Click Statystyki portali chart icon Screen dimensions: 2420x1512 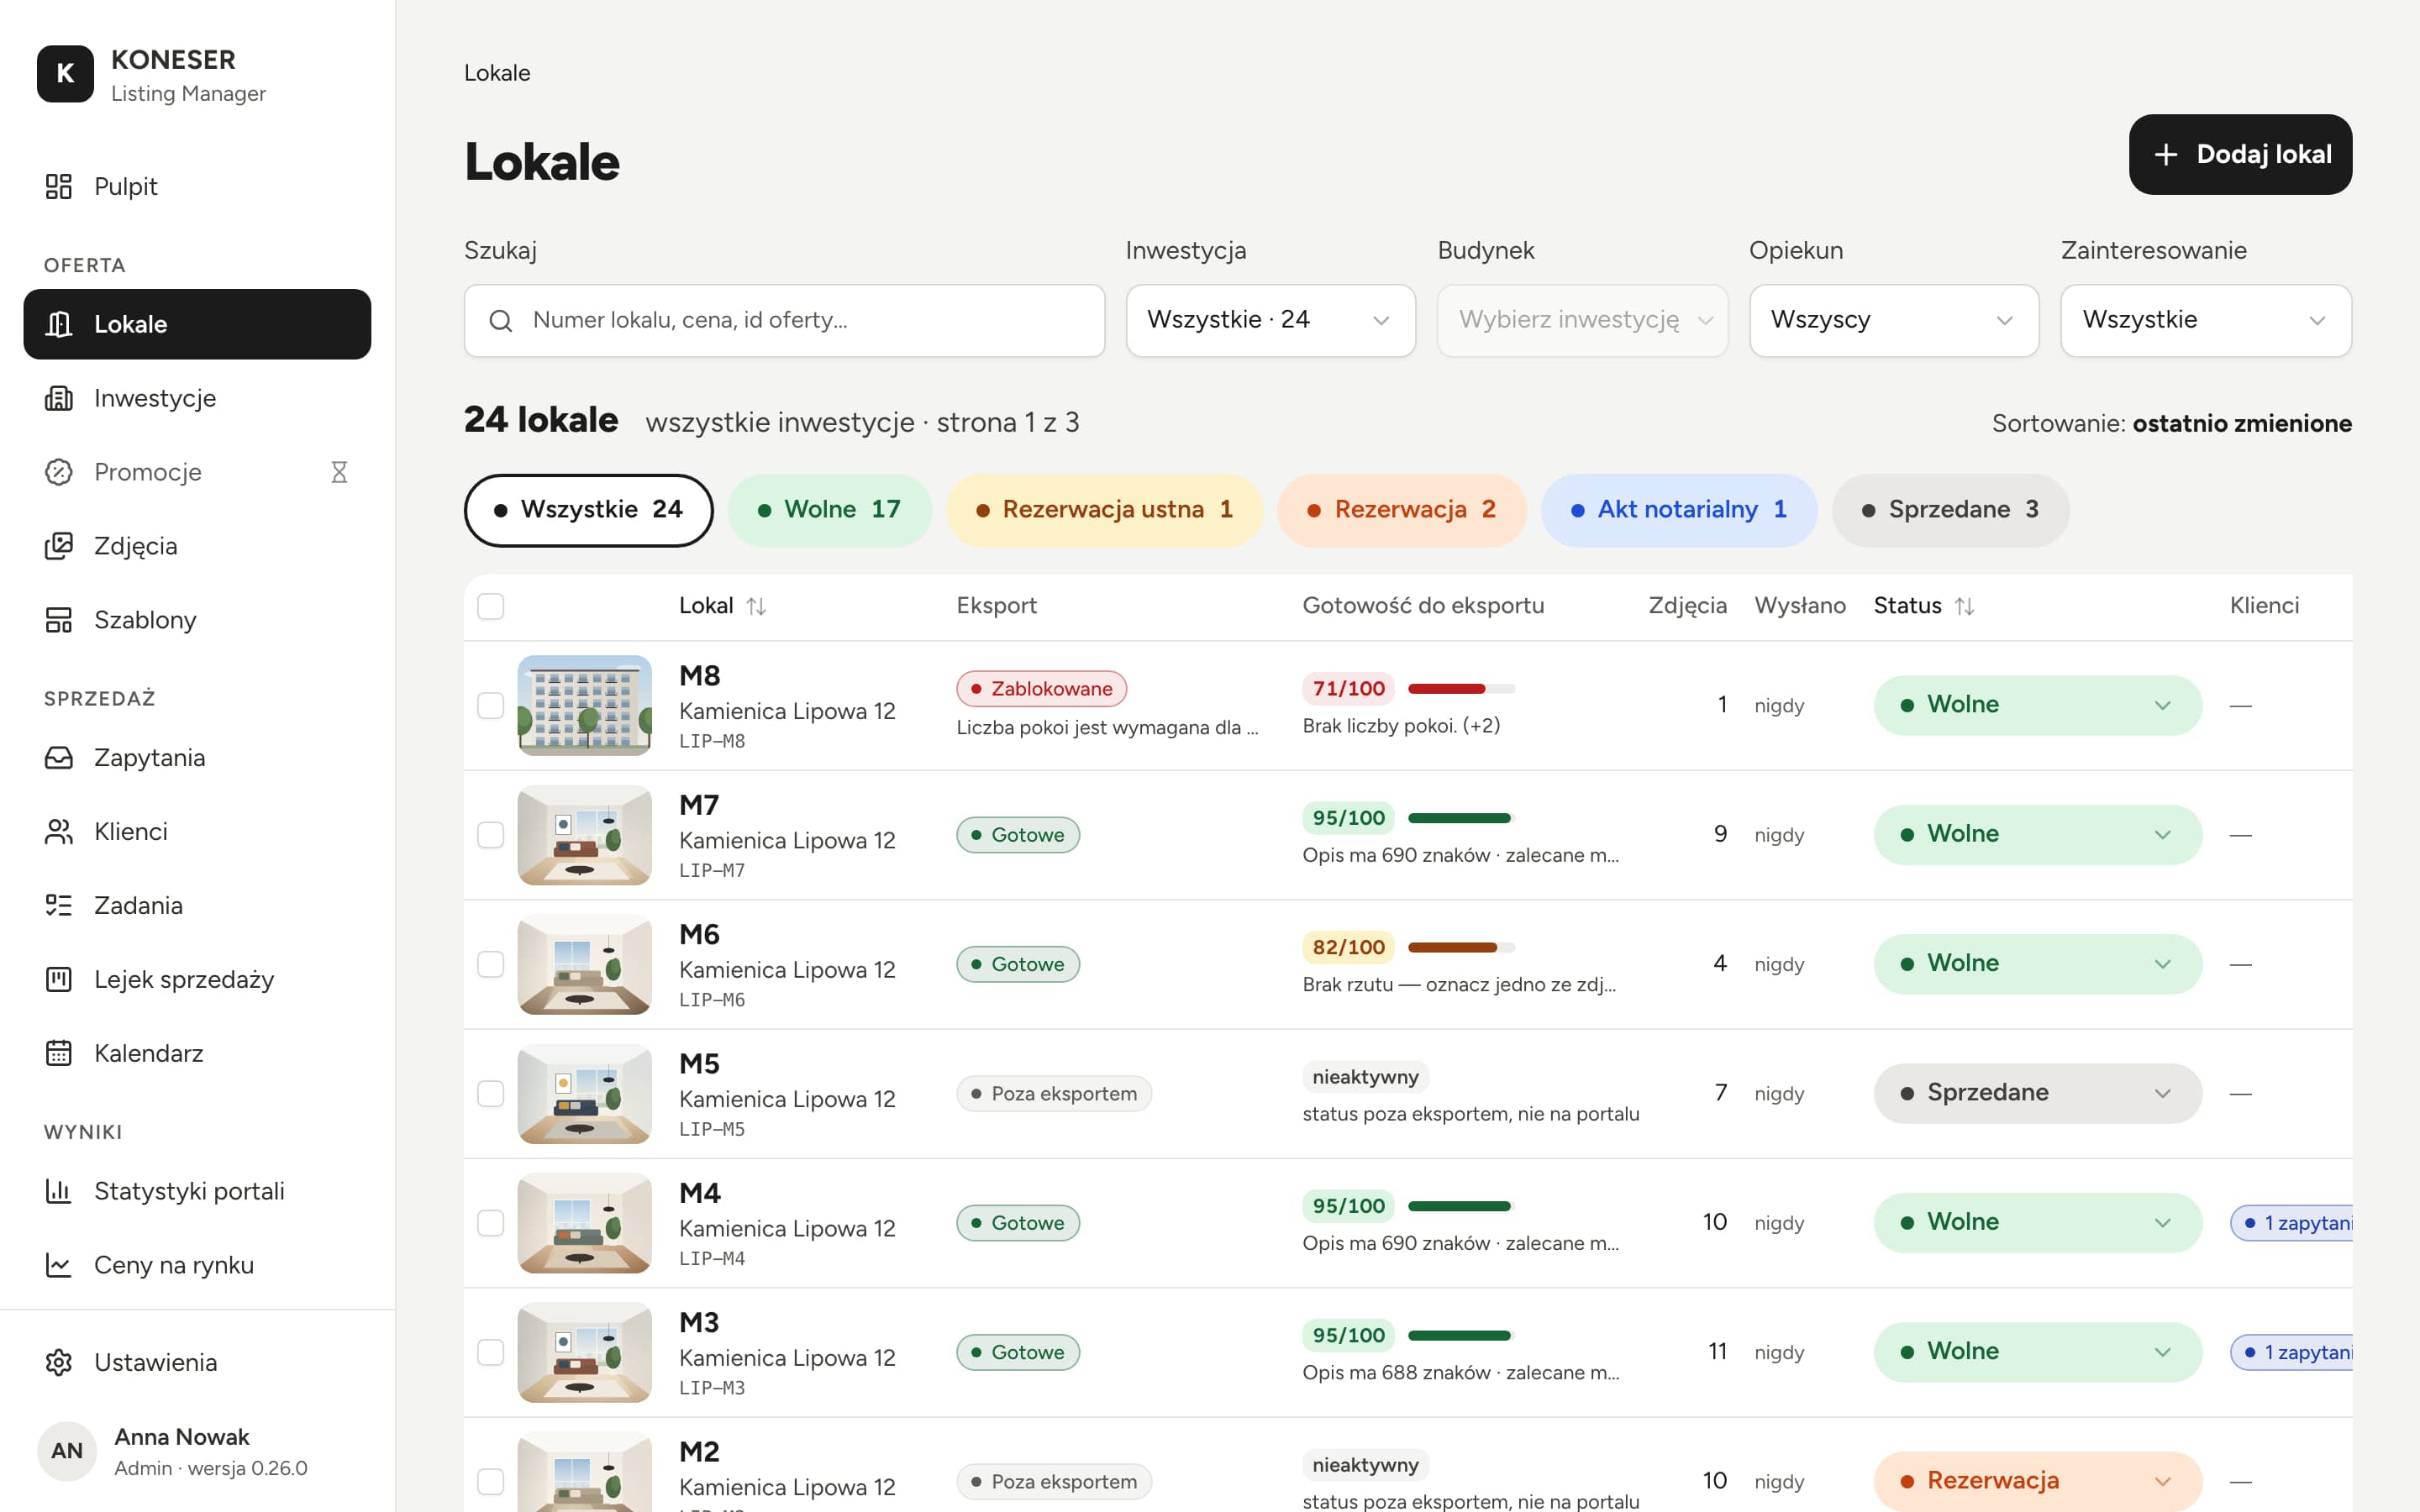click(x=59, y=1192)
